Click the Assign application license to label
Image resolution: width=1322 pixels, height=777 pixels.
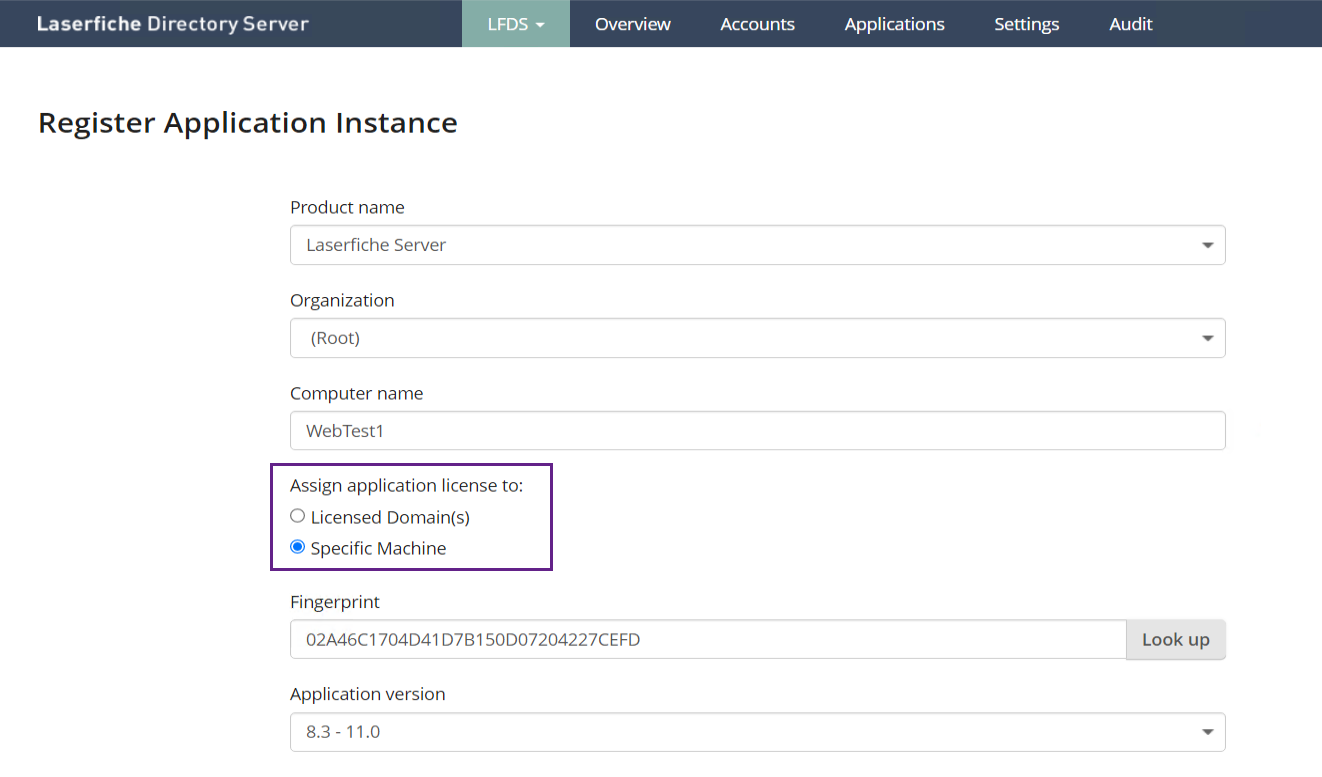(407, 486)
